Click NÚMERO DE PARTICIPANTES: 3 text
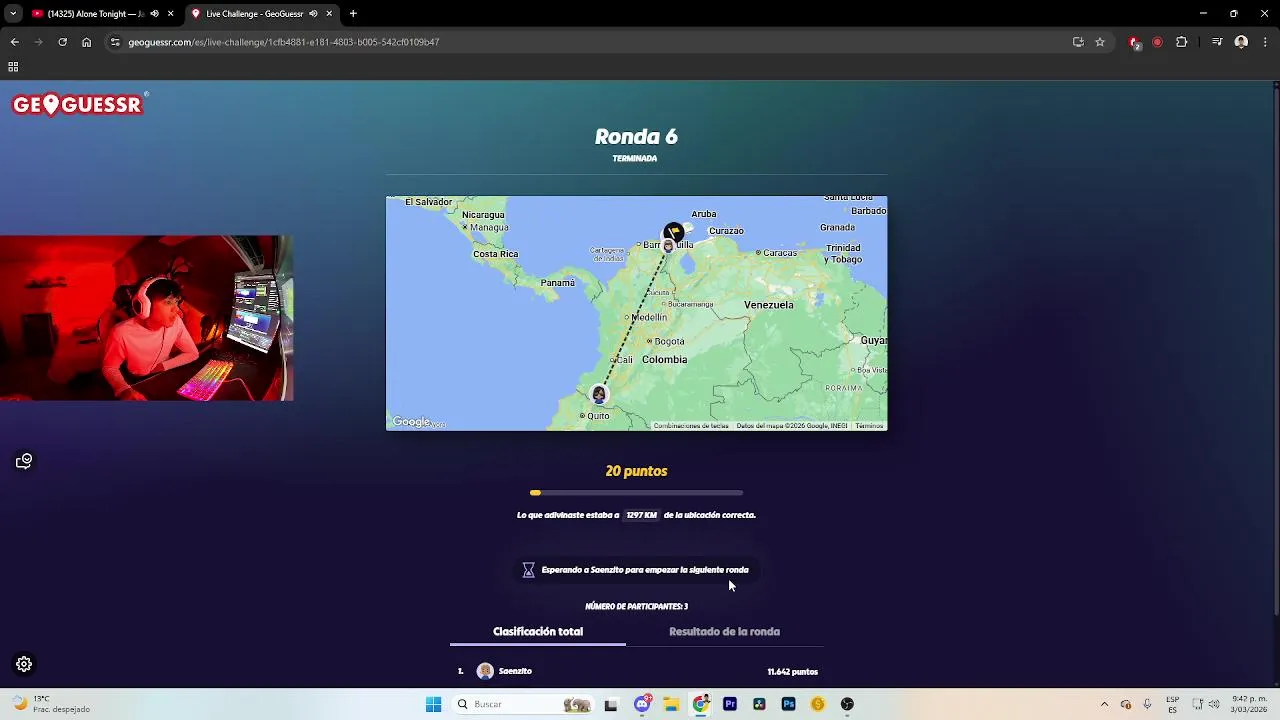 pos(636,606)
